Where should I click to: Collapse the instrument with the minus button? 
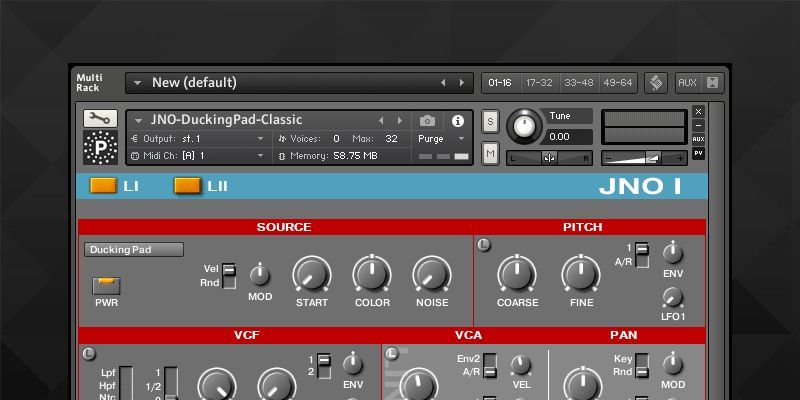[698, 125]
